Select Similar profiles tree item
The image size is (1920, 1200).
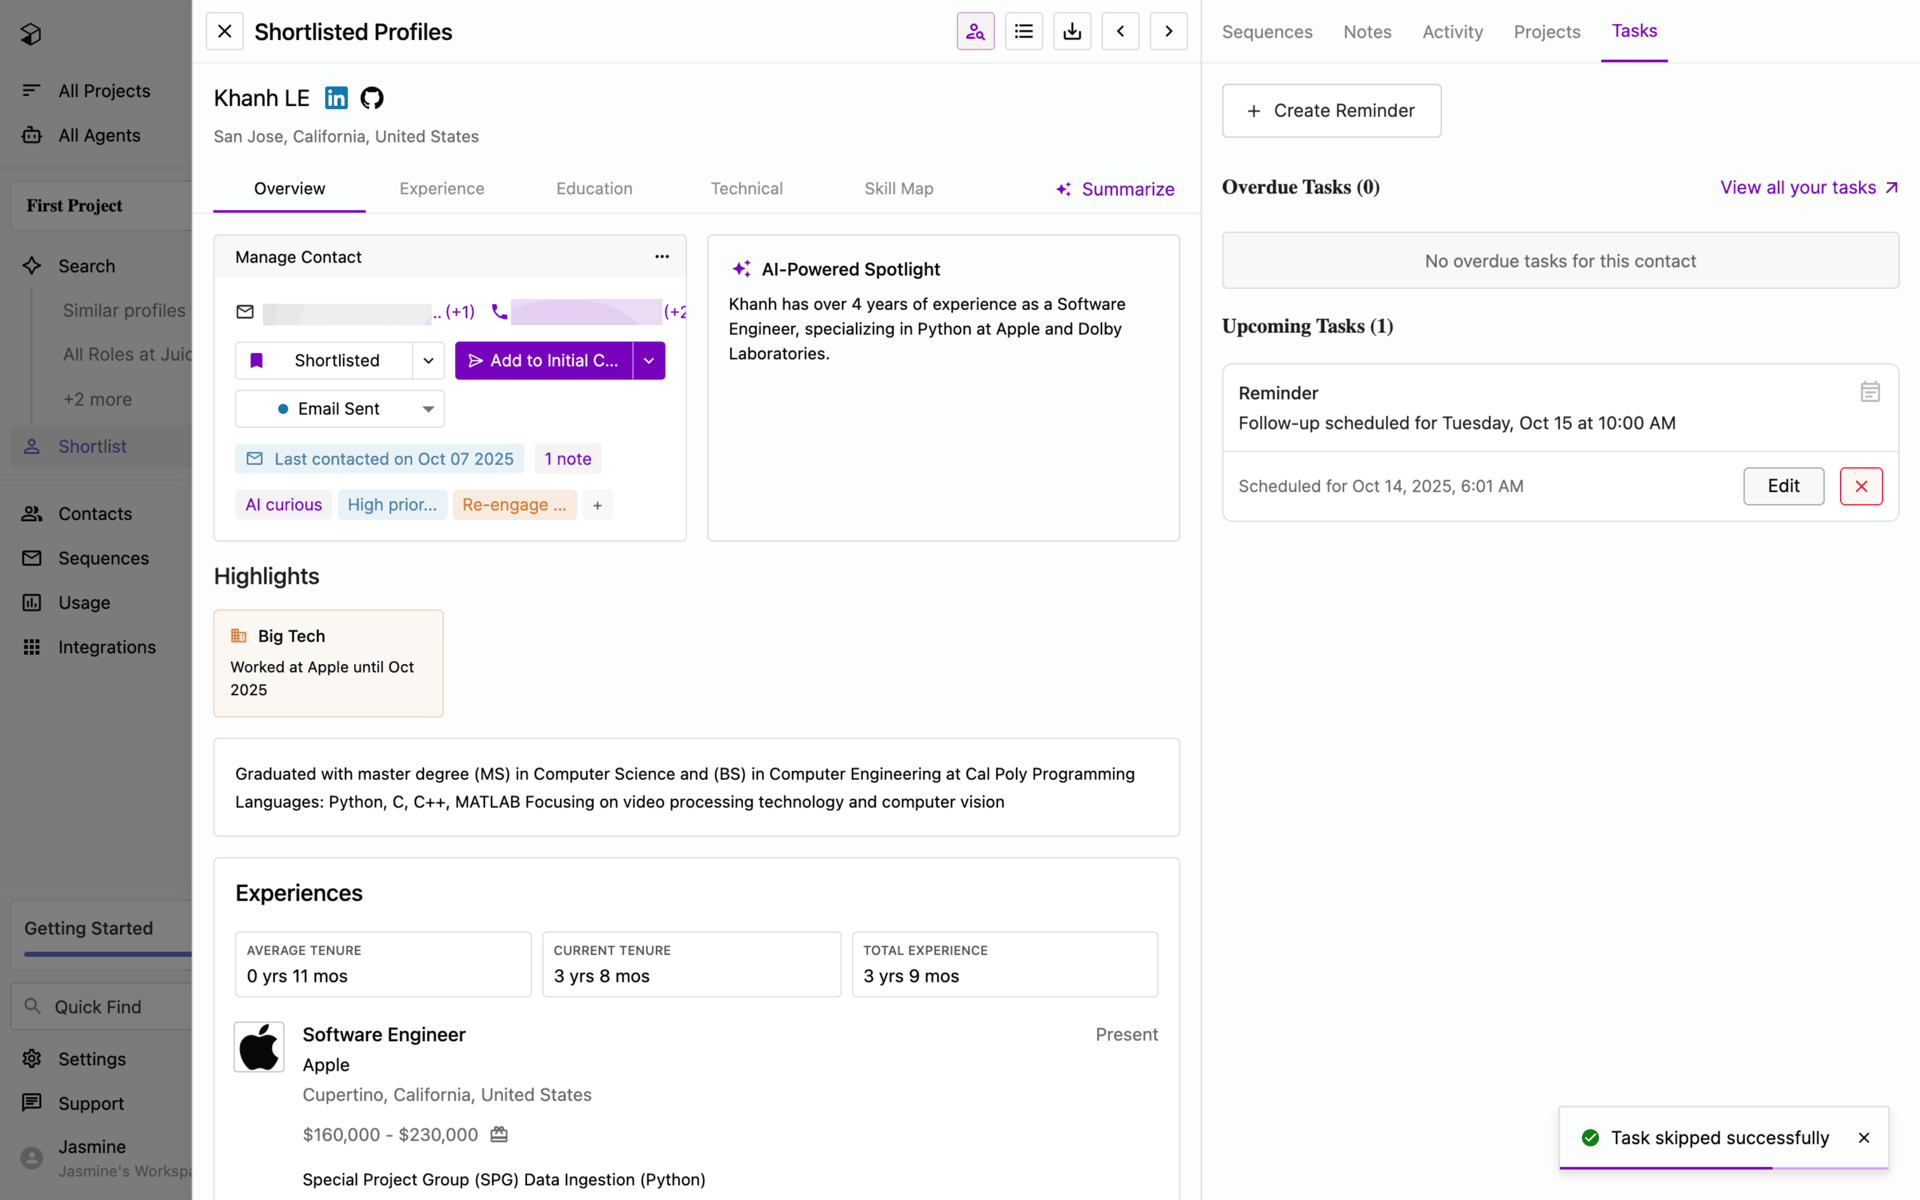(x=124, y=310)
